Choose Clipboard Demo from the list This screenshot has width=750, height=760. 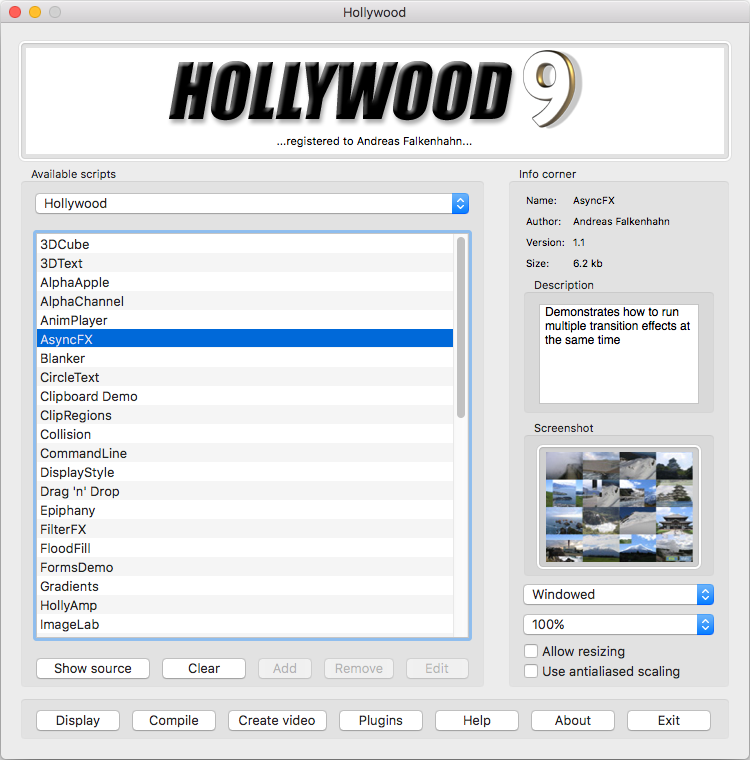click(89, 396)
